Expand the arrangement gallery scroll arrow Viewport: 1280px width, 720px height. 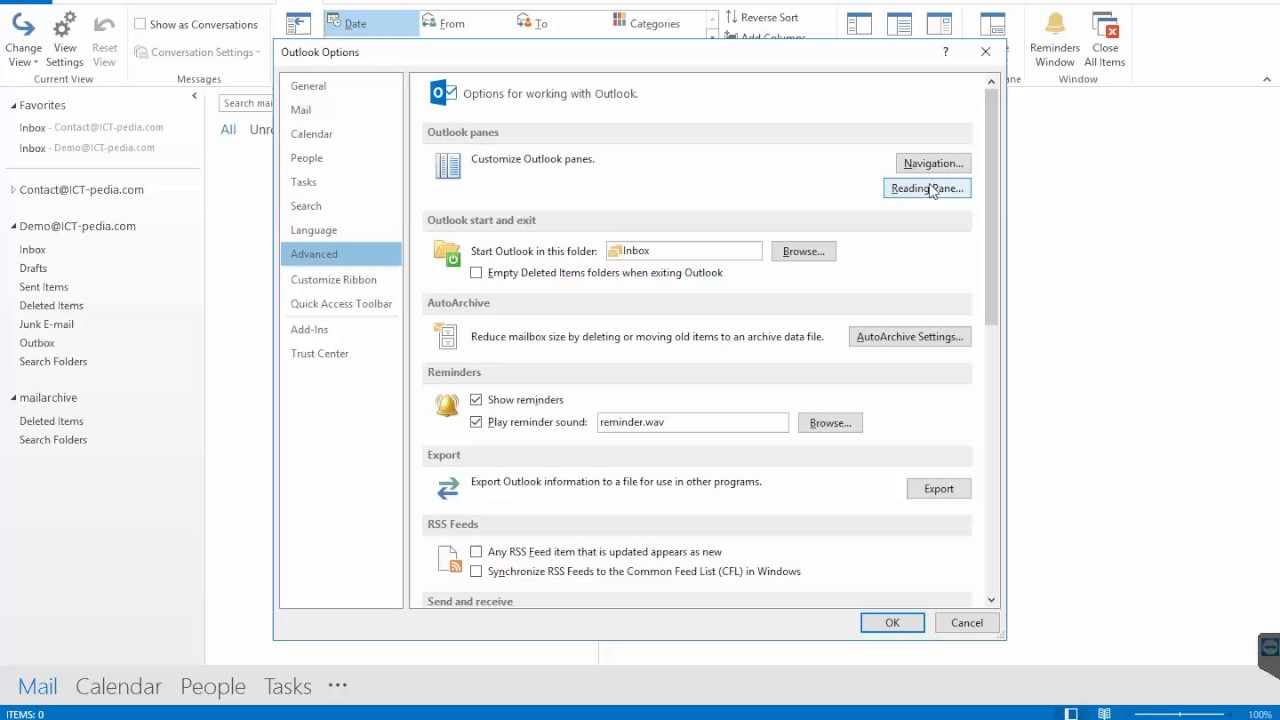point(712,34)
